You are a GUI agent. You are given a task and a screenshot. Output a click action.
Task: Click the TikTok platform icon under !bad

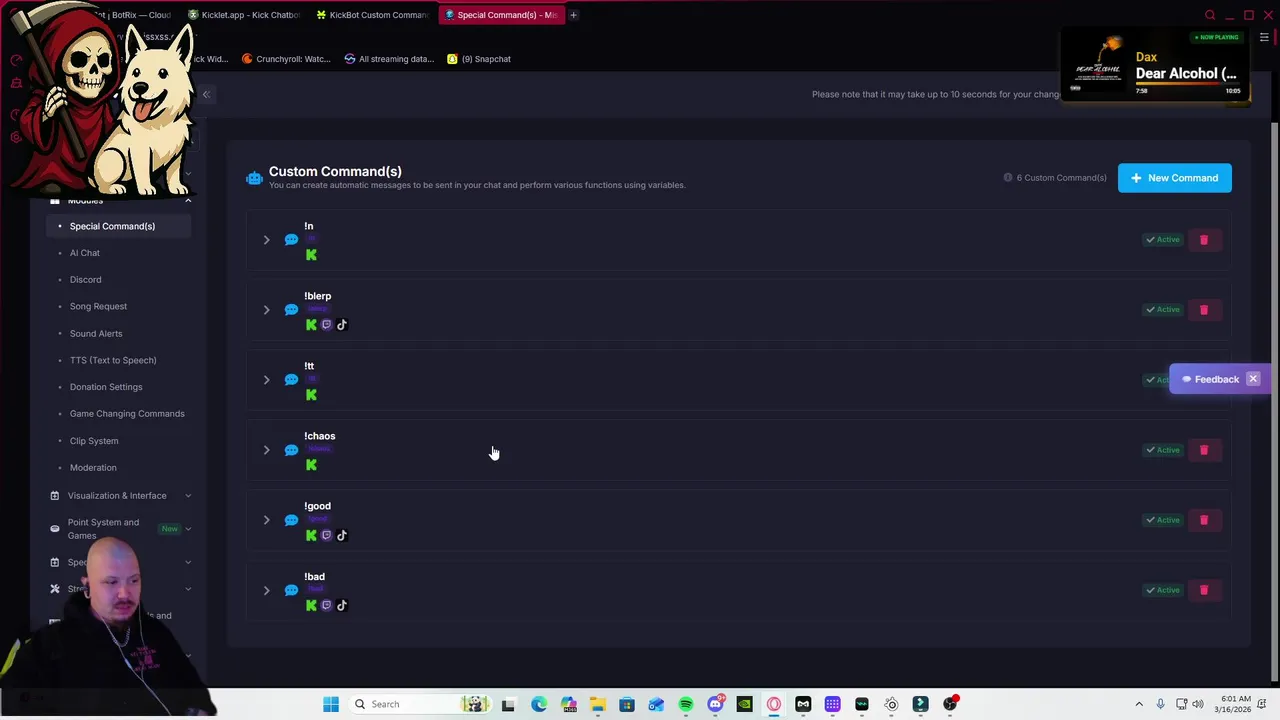tap(342, 605)
